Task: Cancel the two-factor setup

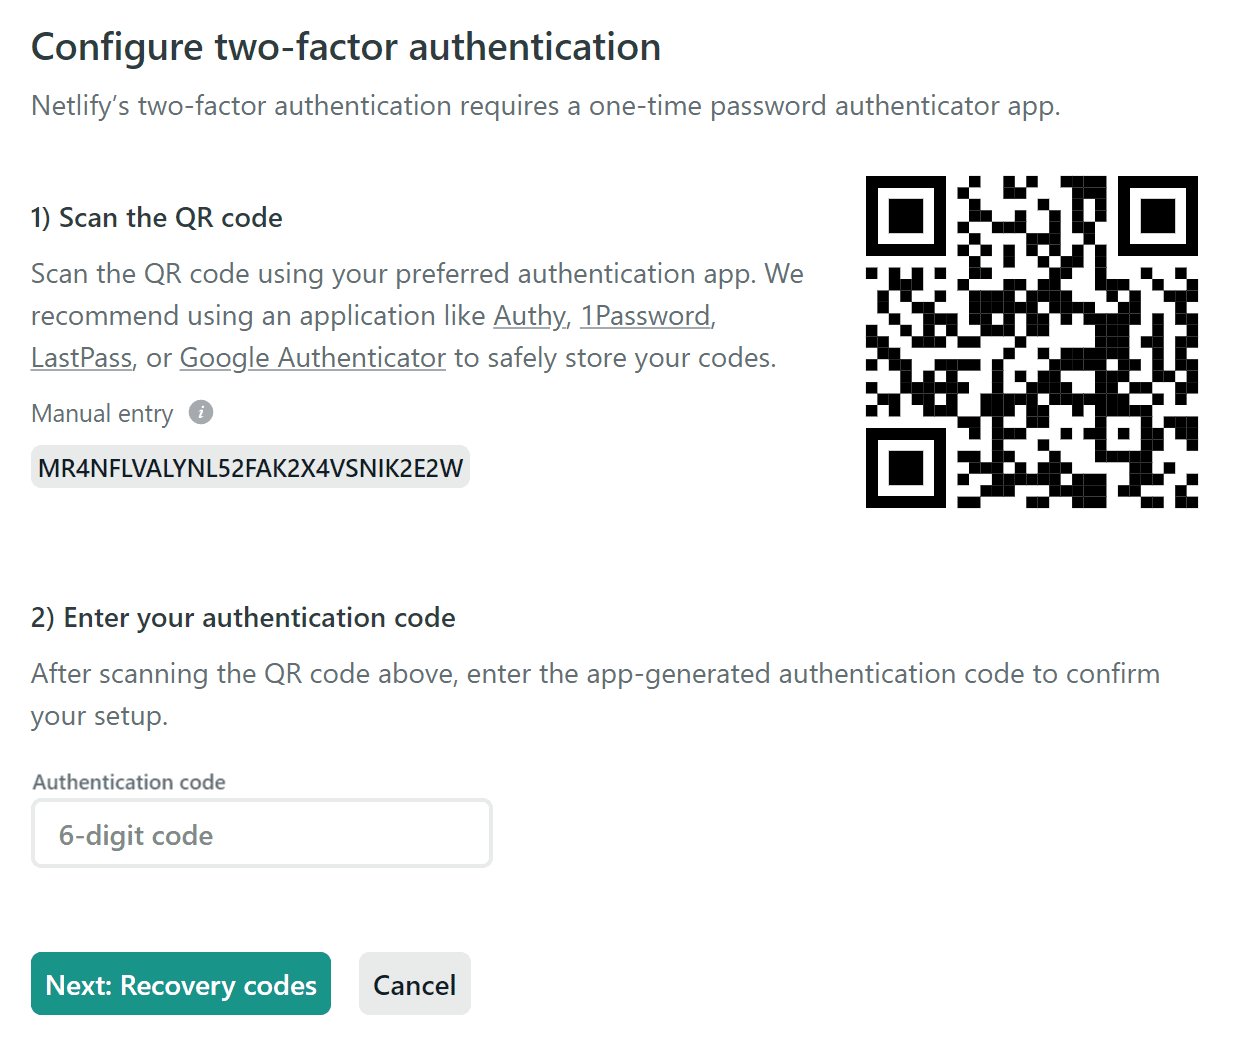Action: pos(414,984)
